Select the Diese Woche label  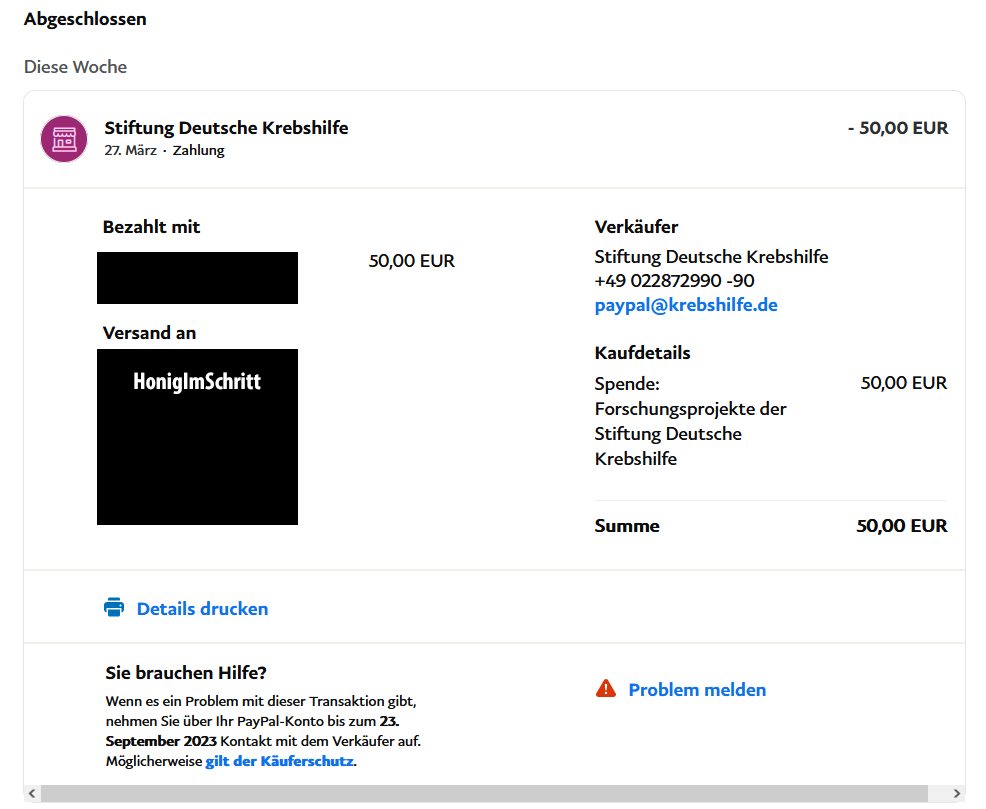click(x=75, y=67)
